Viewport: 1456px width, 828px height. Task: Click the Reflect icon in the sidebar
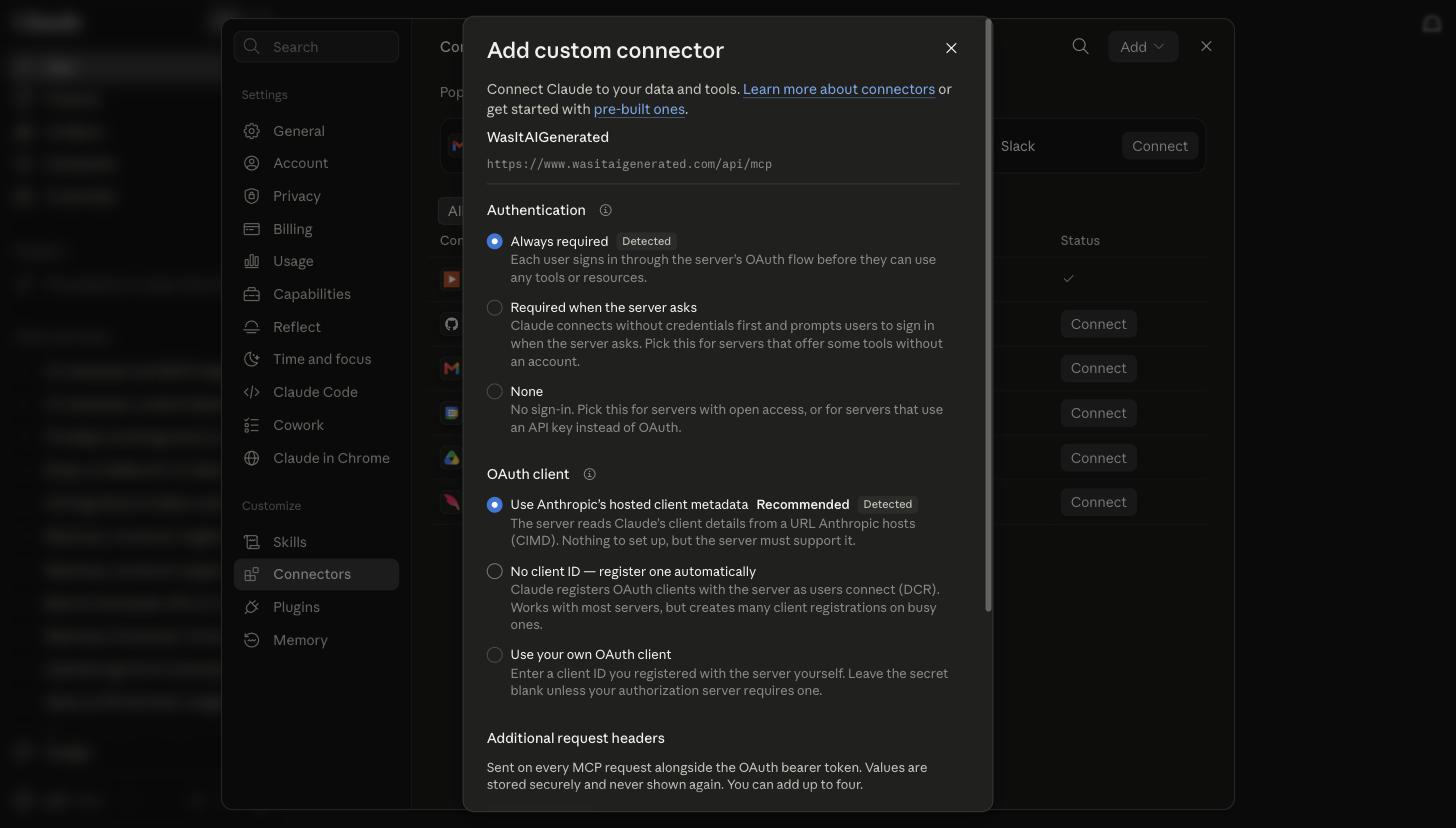(x=252, y=327)
